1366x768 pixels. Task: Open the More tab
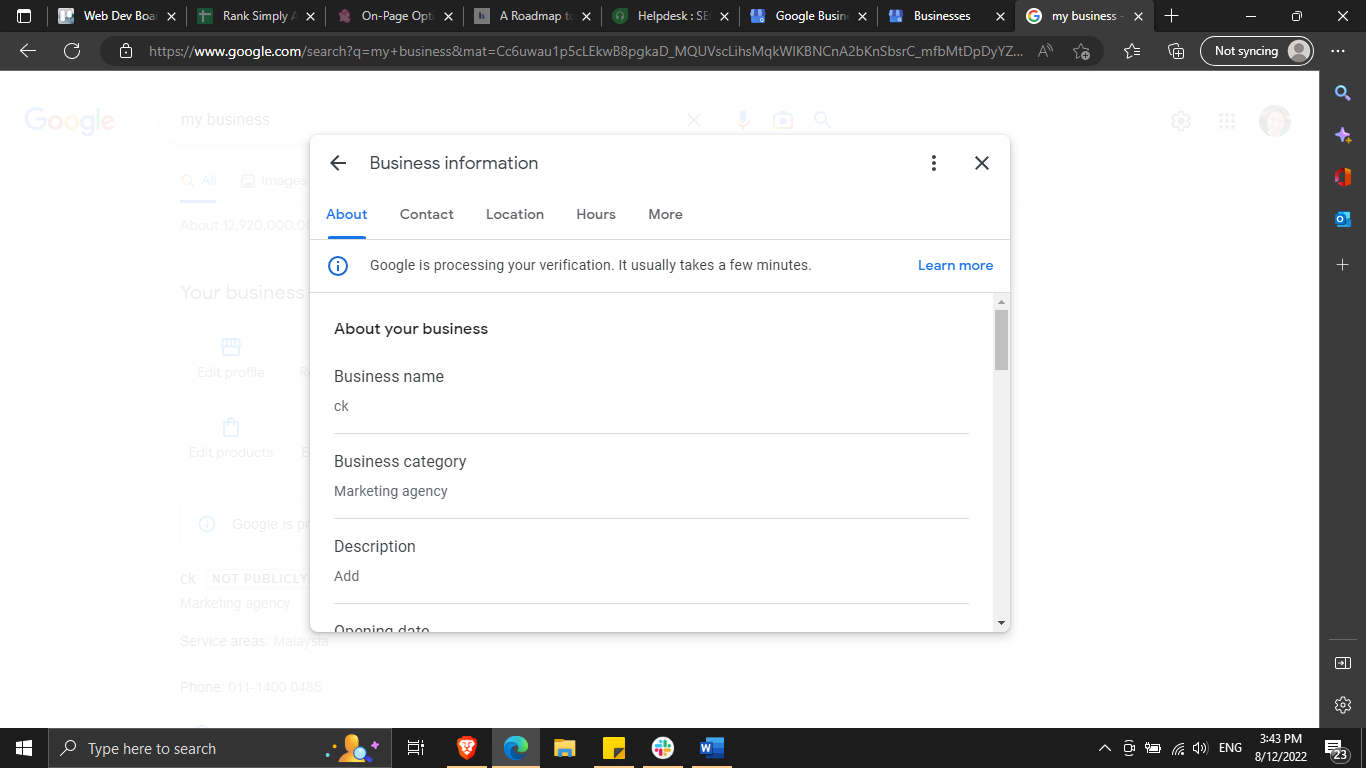[x=665, y=214]
